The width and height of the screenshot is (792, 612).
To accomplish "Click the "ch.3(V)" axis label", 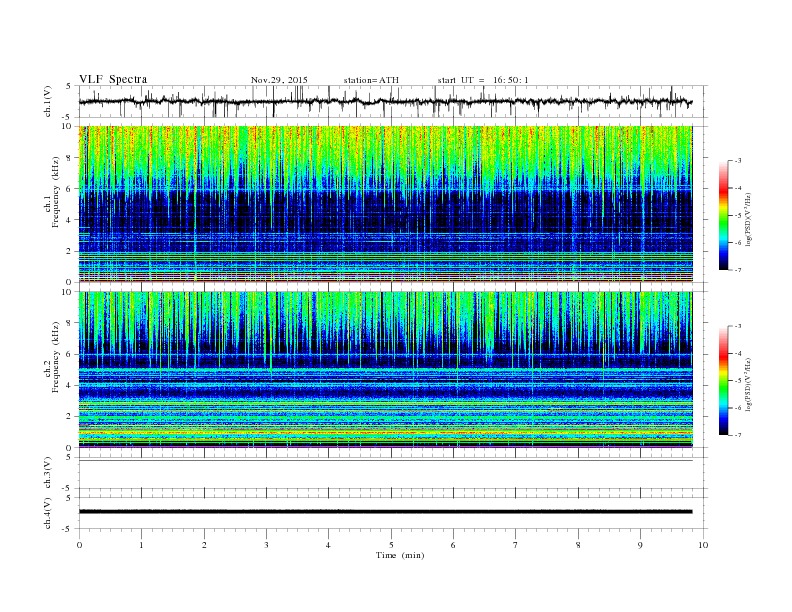I will point(48,473).
